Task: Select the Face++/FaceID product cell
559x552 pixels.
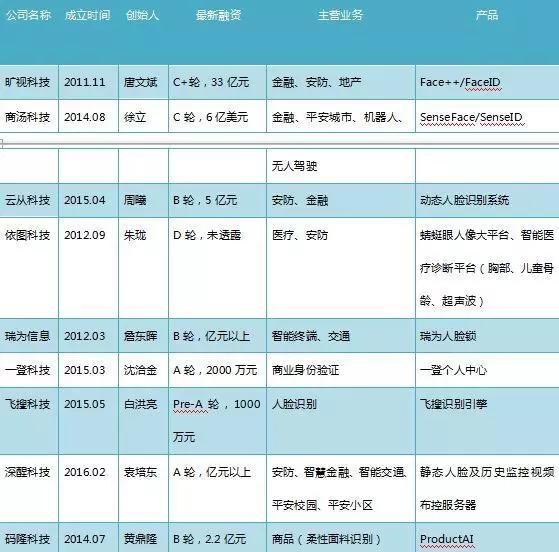Action: point(487,82)
